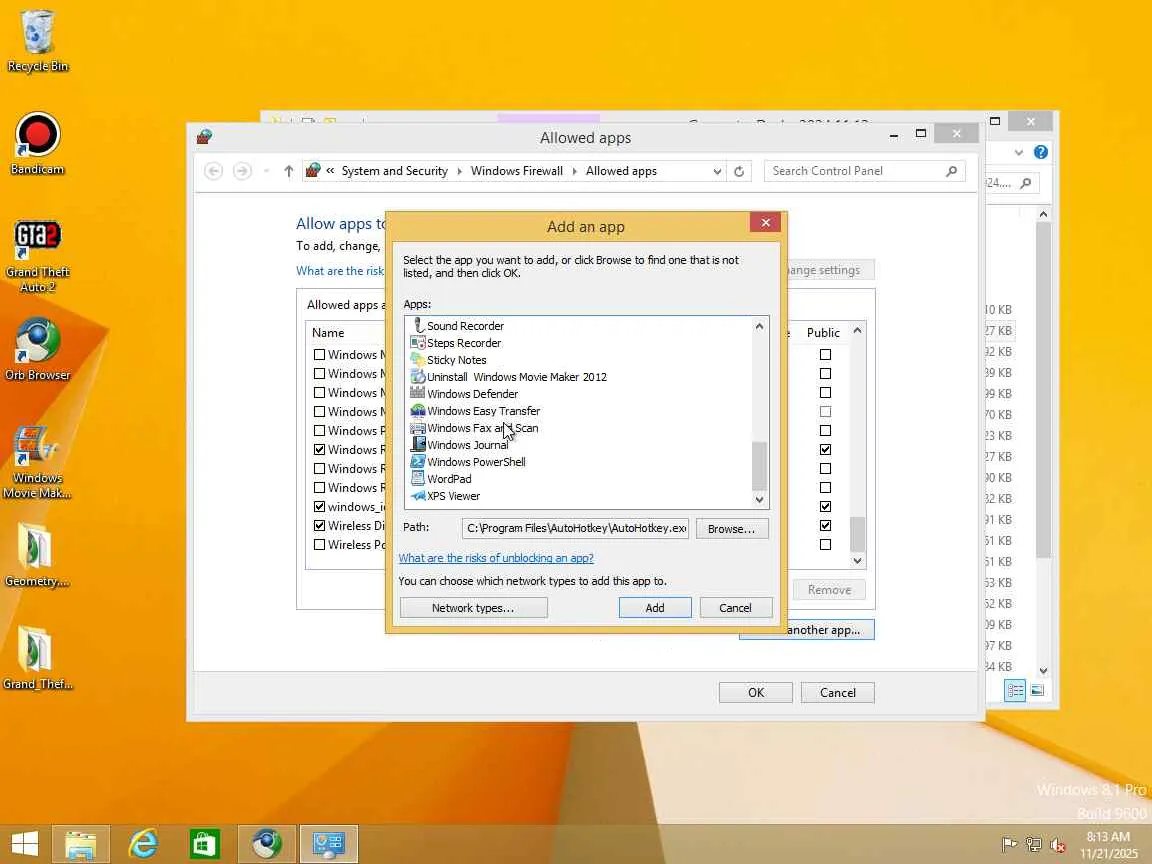1152x864 pixels.
Task: Cancel the Add an app dialog
Action: [735, 608]
